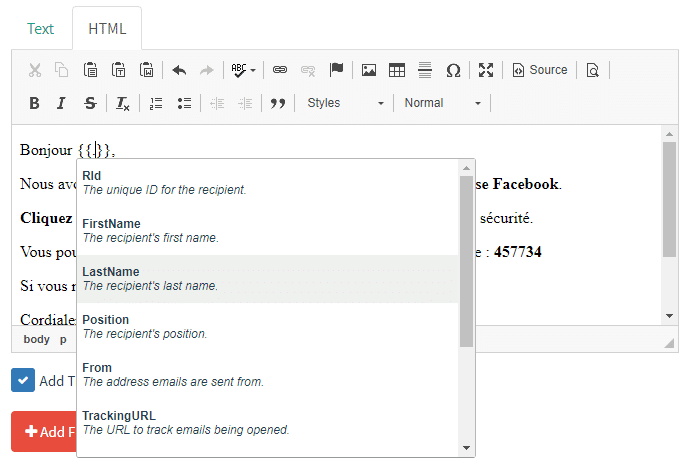The width and height of the screenshot is (692, 462).
Task: Click suggestion list scroll down arrow
Action: [x=466, y=448]
